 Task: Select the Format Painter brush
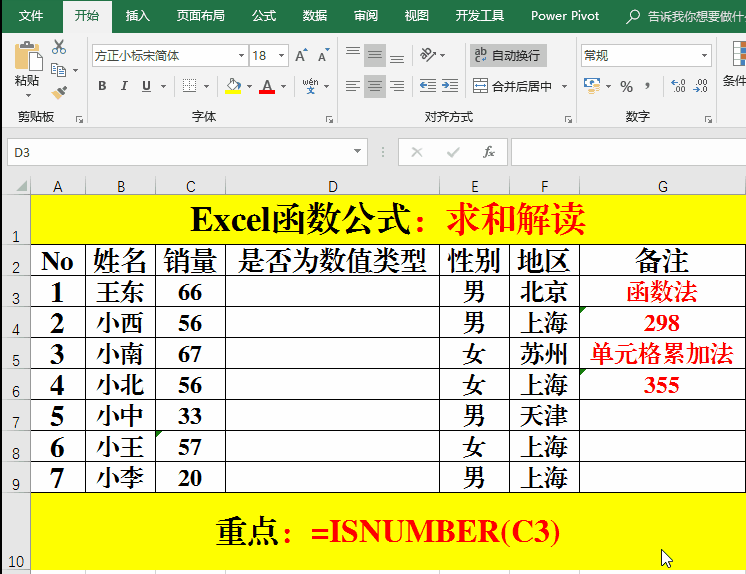[59, 92]
